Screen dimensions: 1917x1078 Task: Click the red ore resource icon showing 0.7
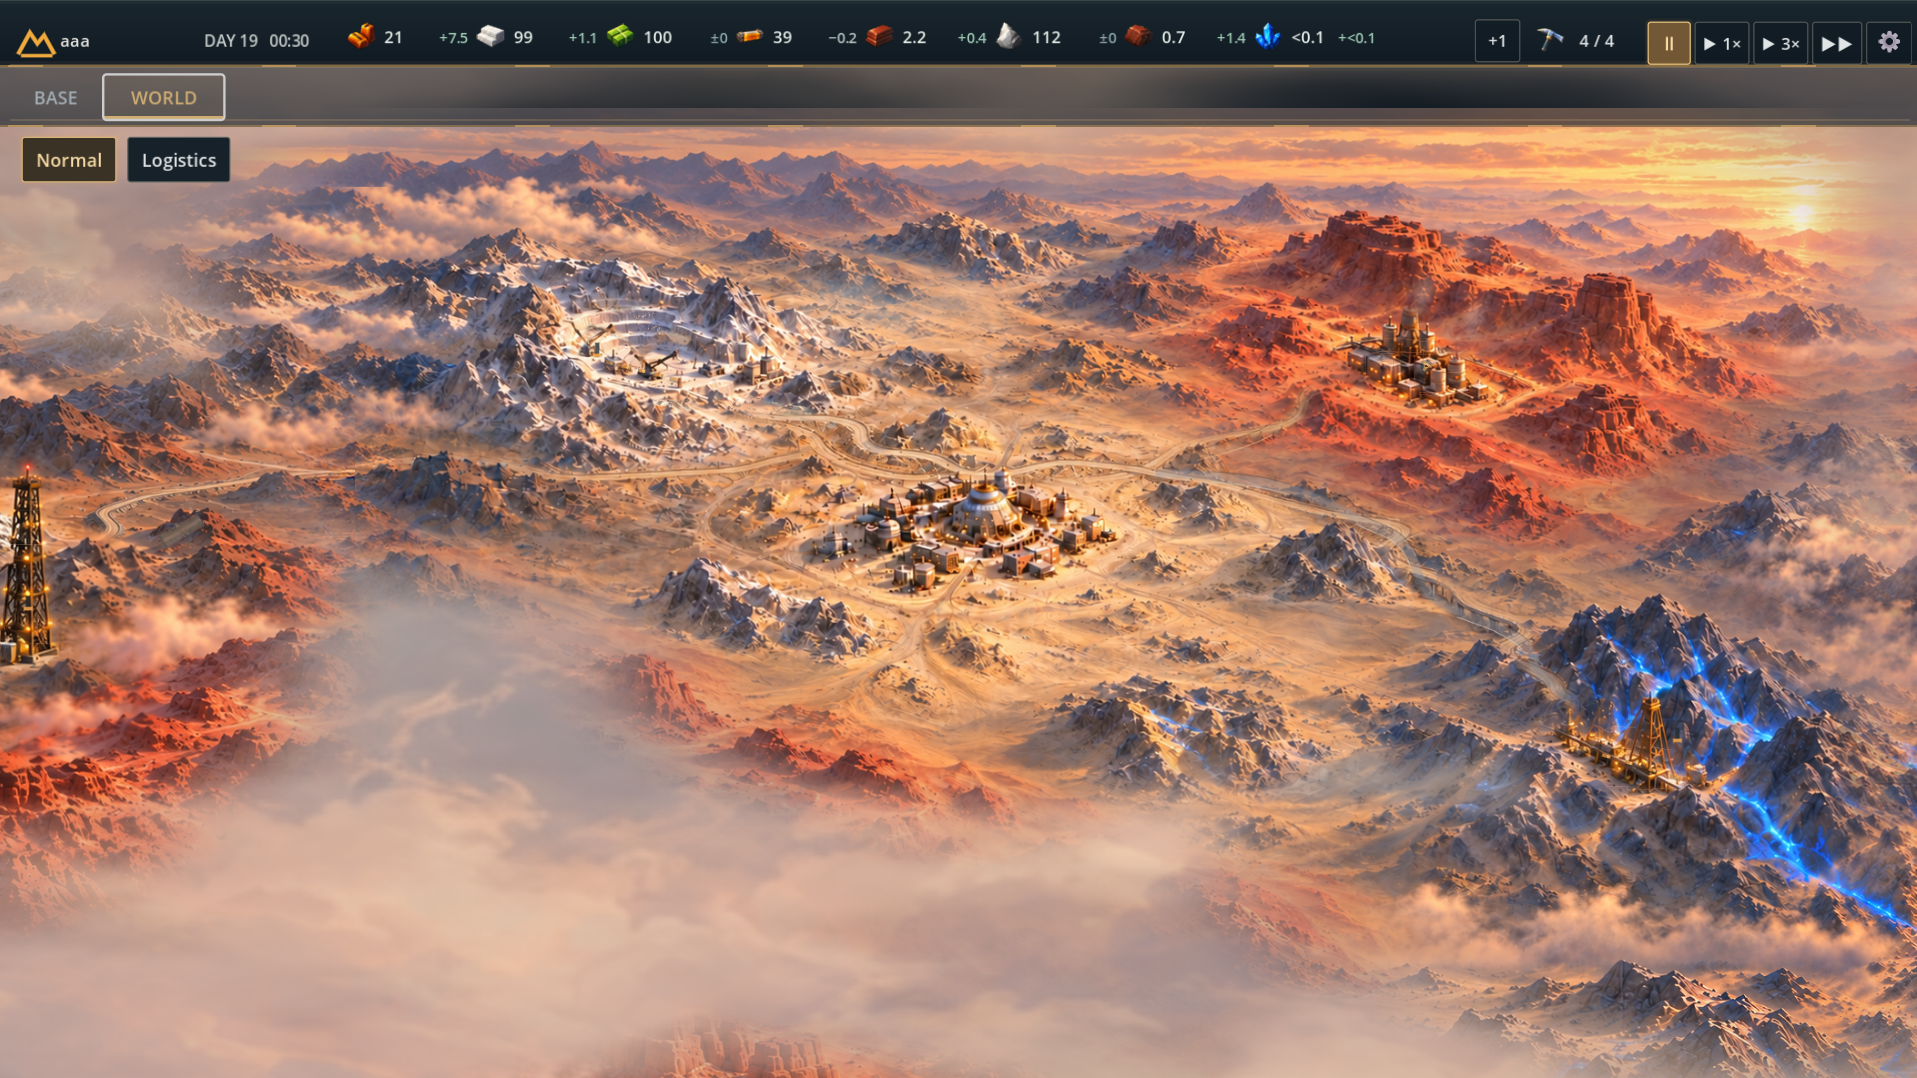1138,38
